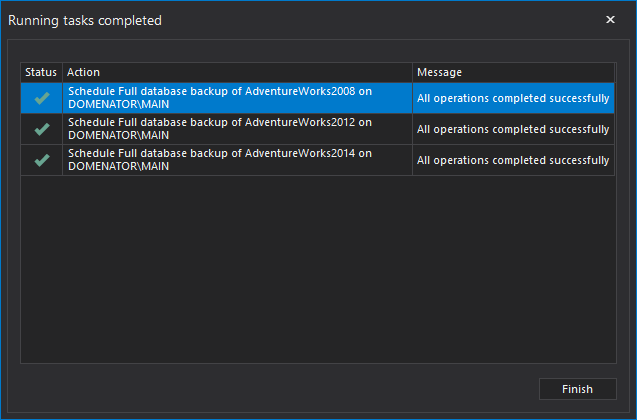This screenshot has width=637, height=420.
Task: Click the green checkmark for the AdventureWorks2012 backup
Action: pos(41,129)
